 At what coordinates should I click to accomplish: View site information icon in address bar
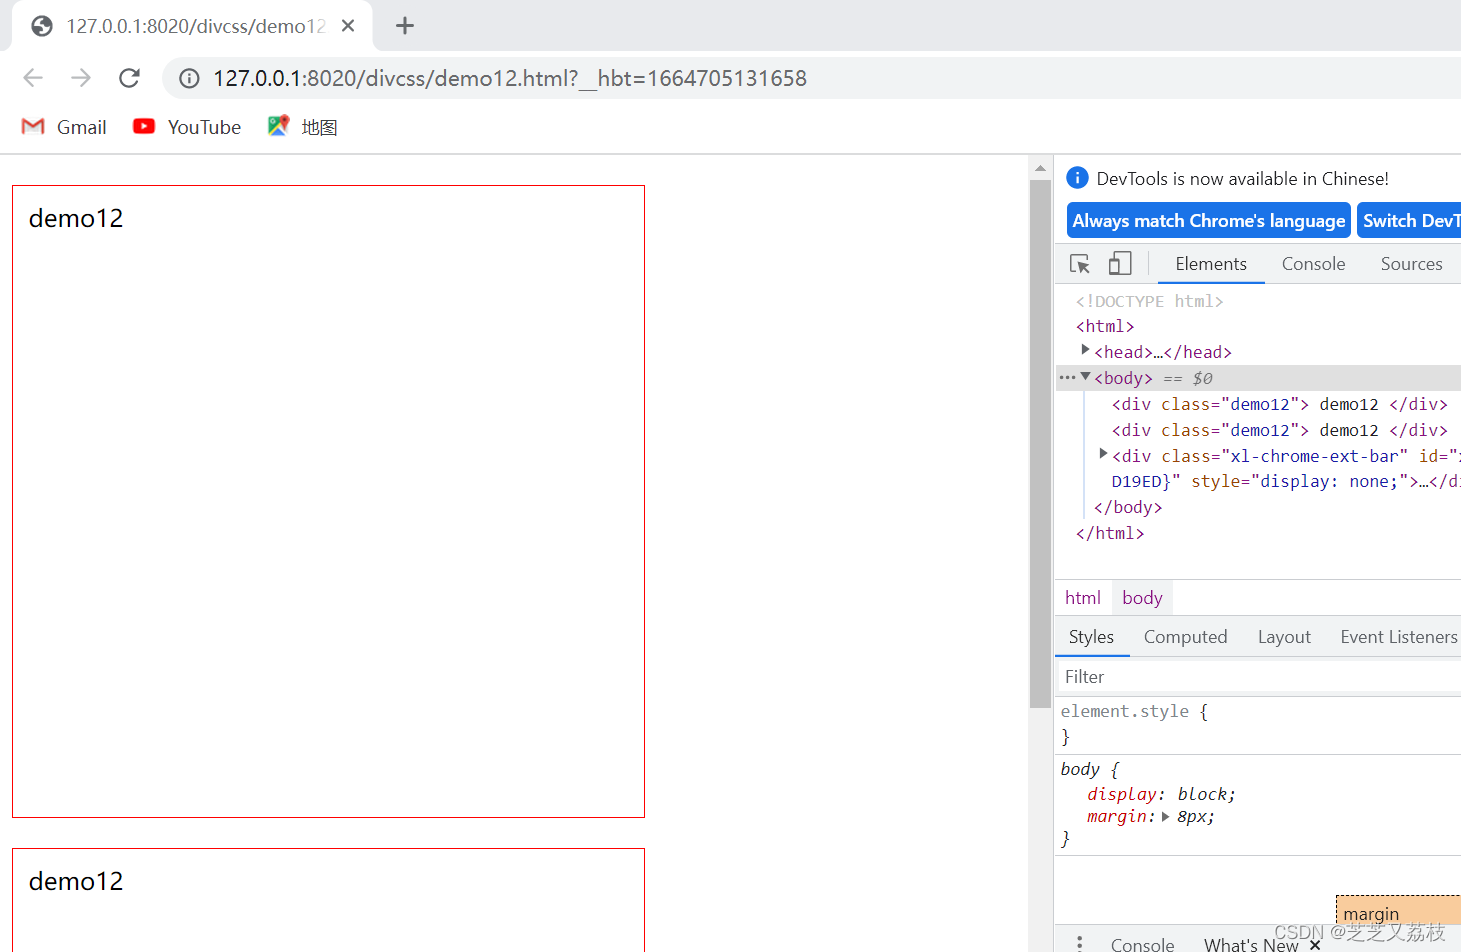pyautogui.click(x=189, y=78)
